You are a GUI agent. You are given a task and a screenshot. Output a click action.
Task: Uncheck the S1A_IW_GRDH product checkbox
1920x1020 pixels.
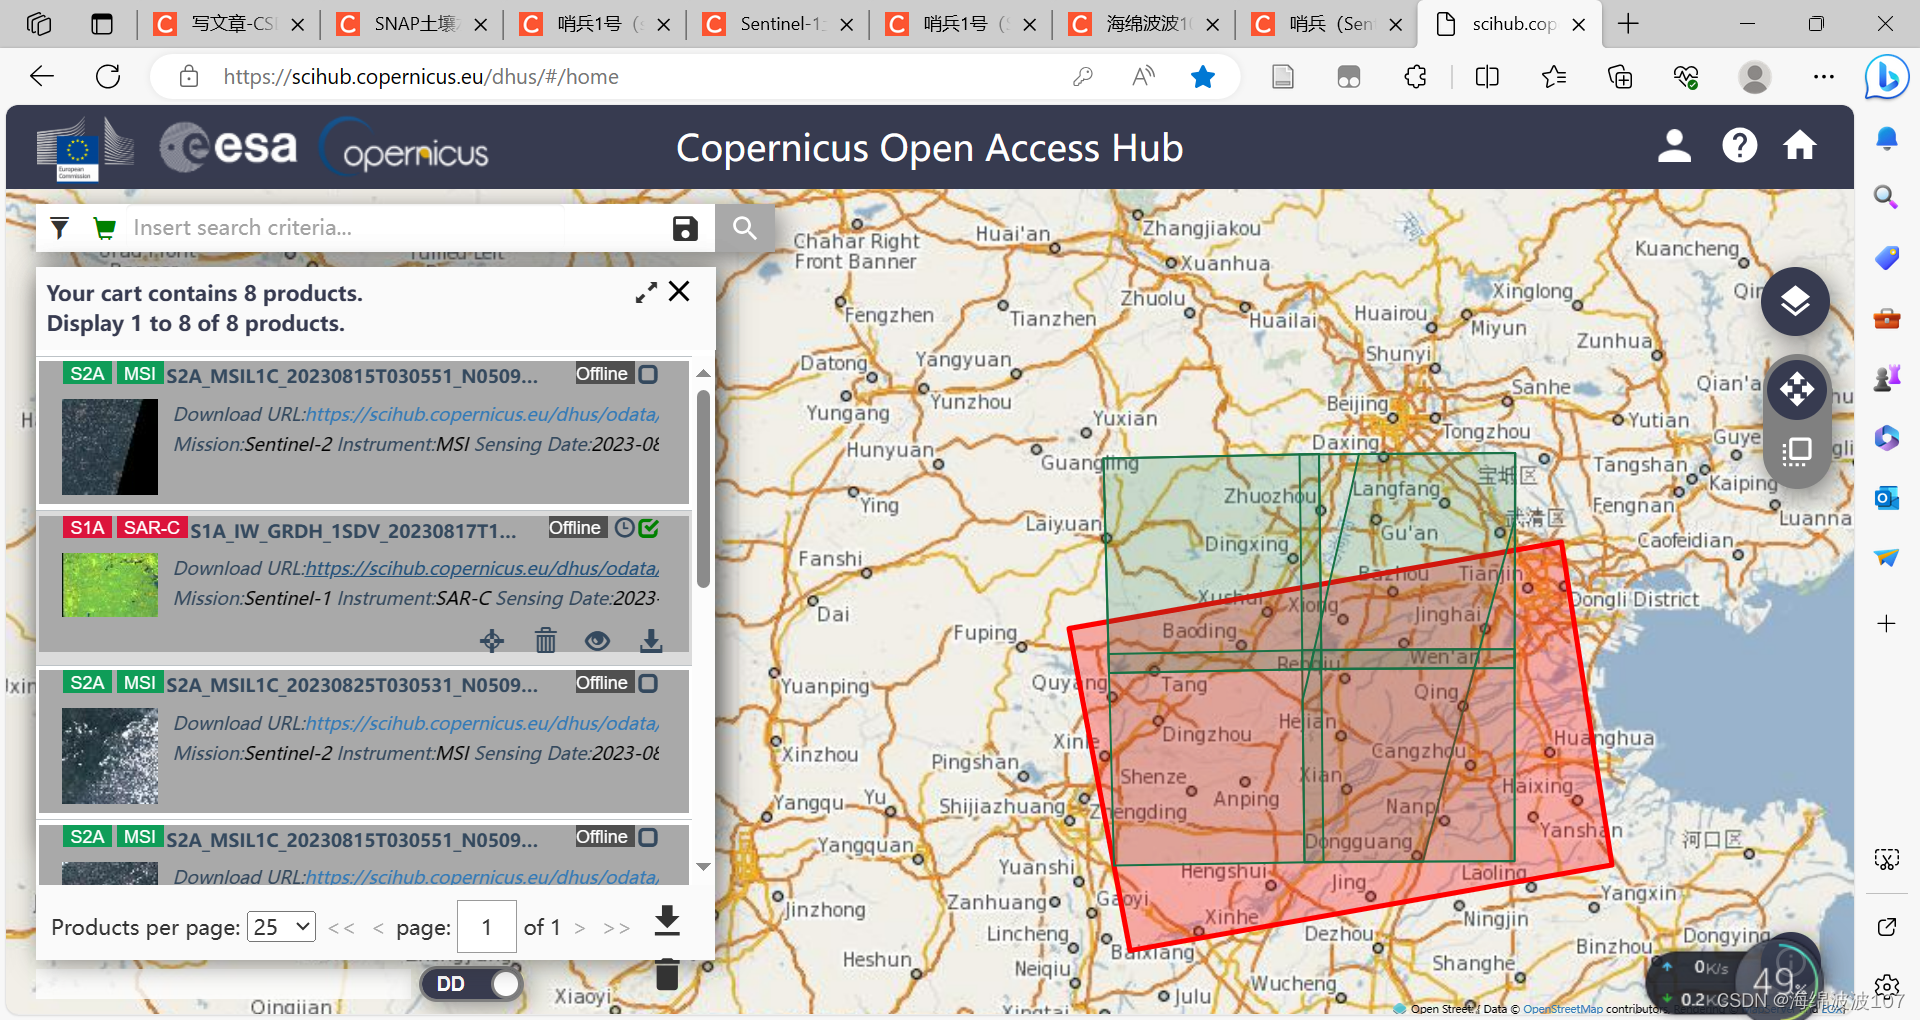pos(648,528)
